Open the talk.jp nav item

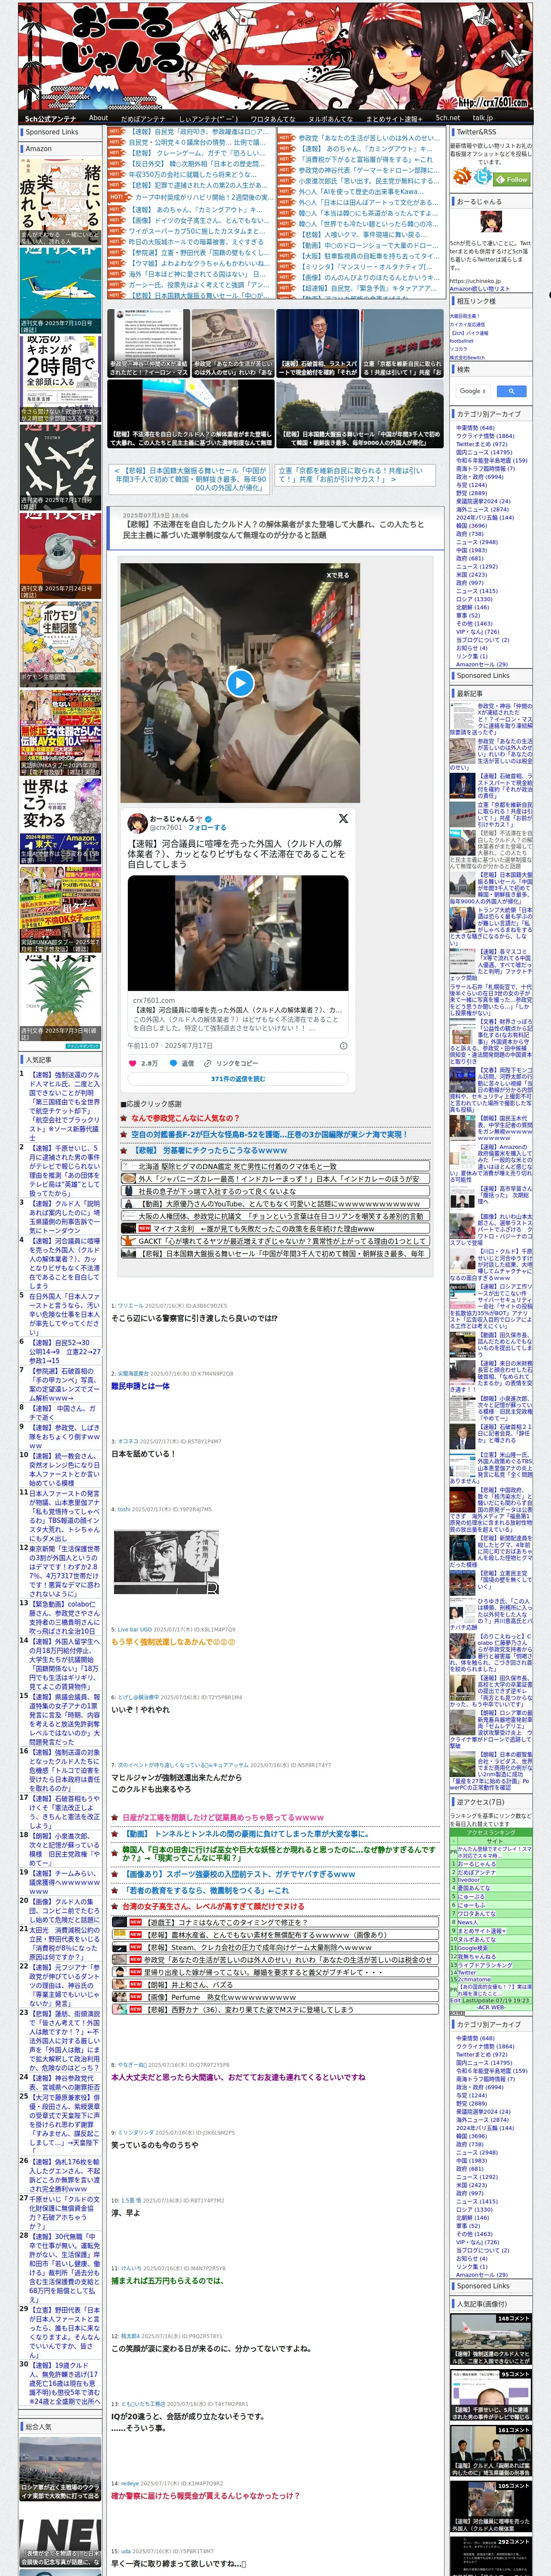point(483,118)
